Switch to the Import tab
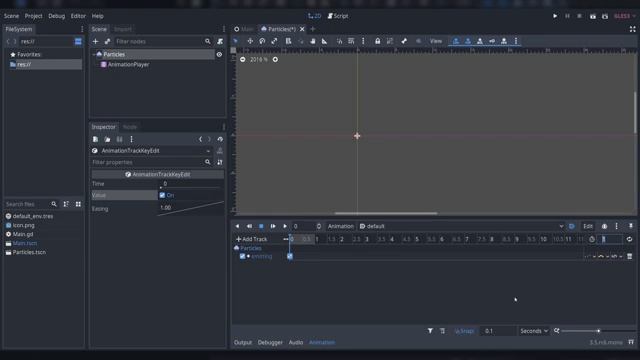640x360 pixels. (x=122, y=29)
